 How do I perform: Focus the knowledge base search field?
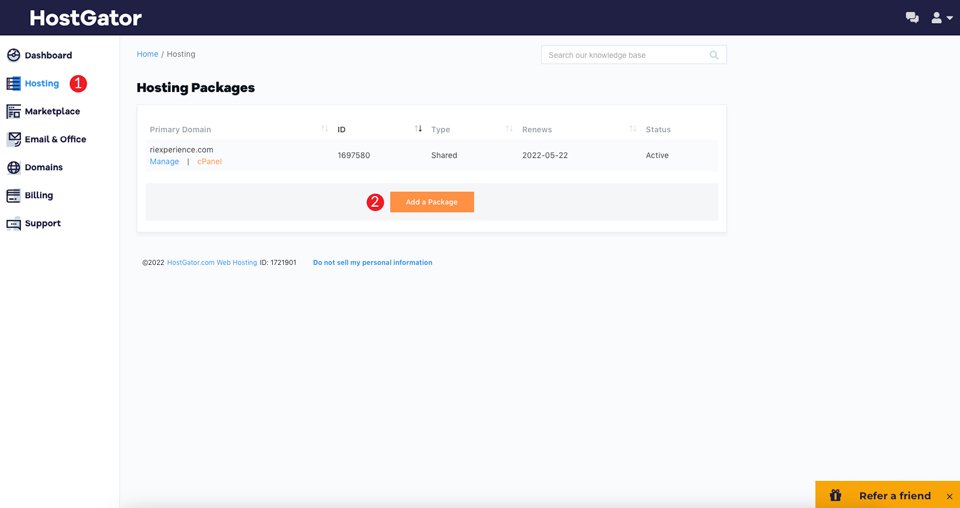point(634,55)
